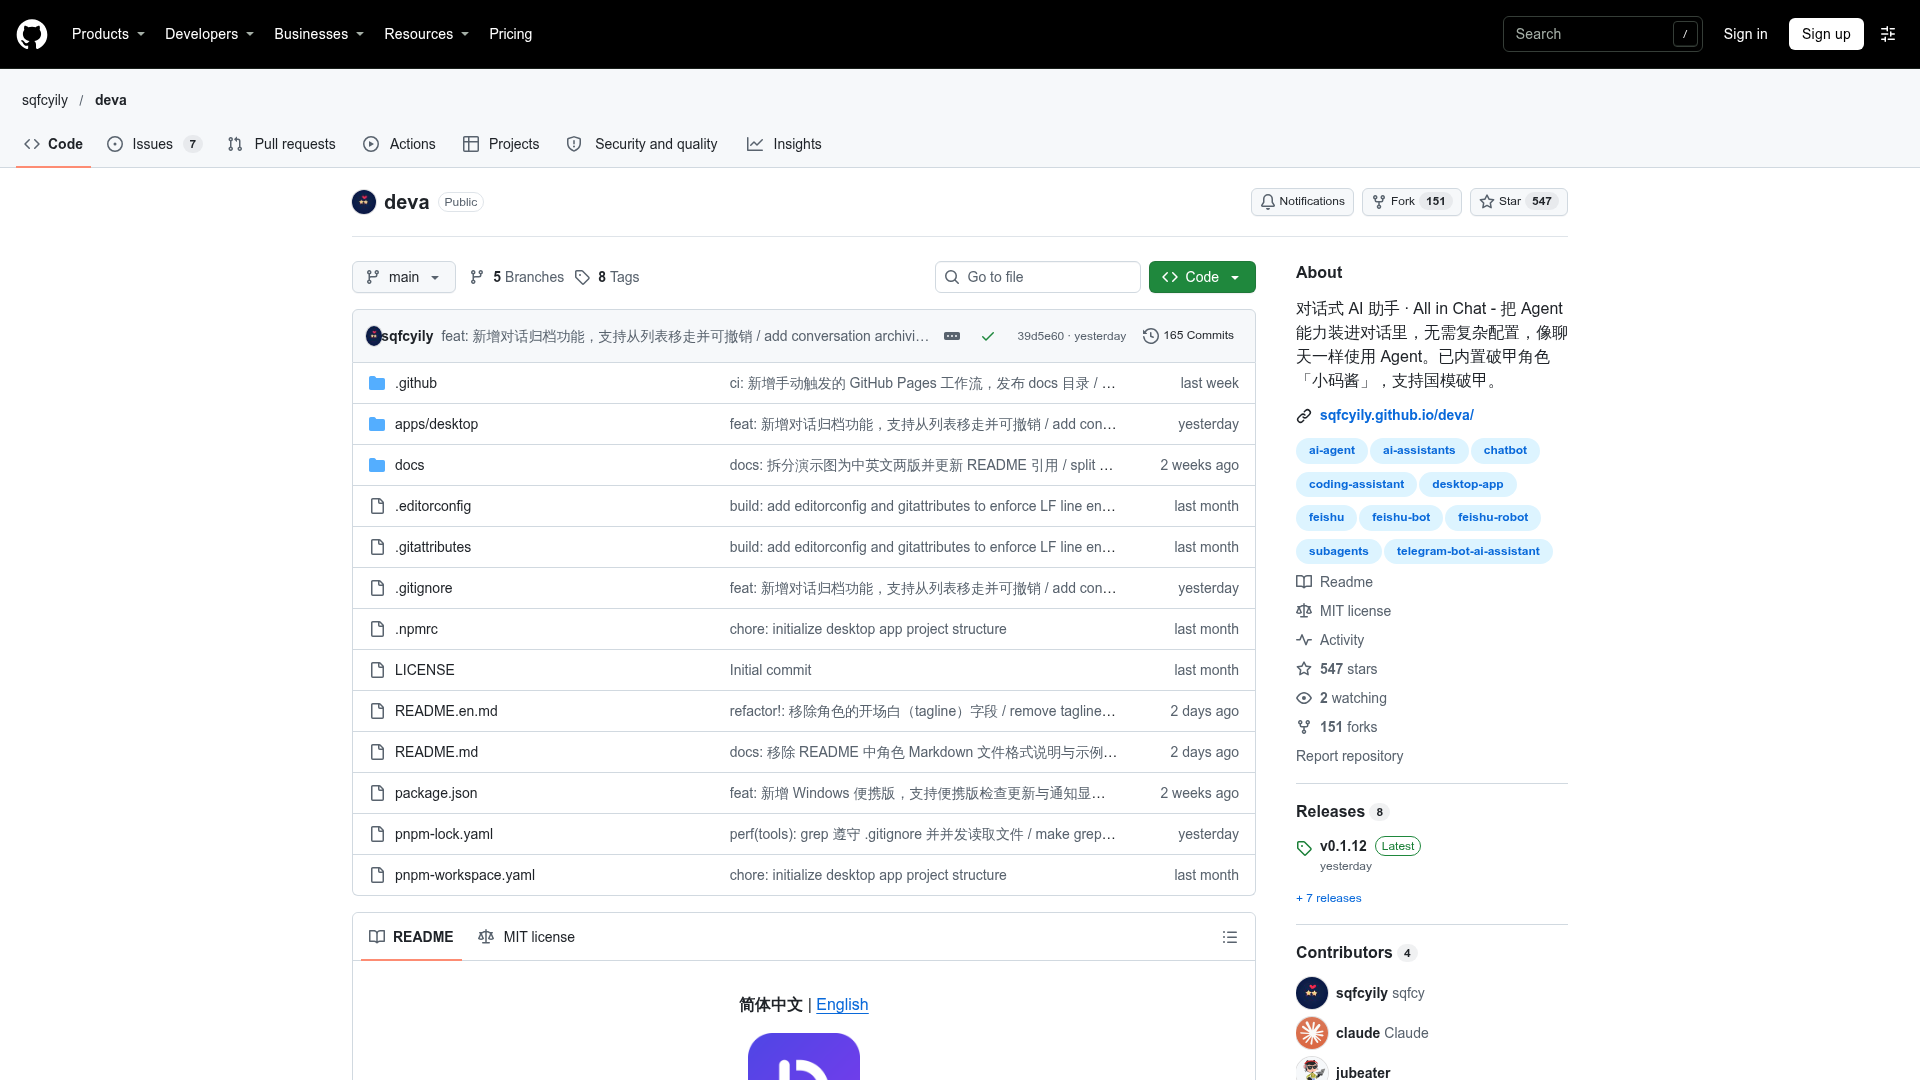The image size is (1920, 1080).
Task: Click the package.json file icon
Action: tap(377, 793)
